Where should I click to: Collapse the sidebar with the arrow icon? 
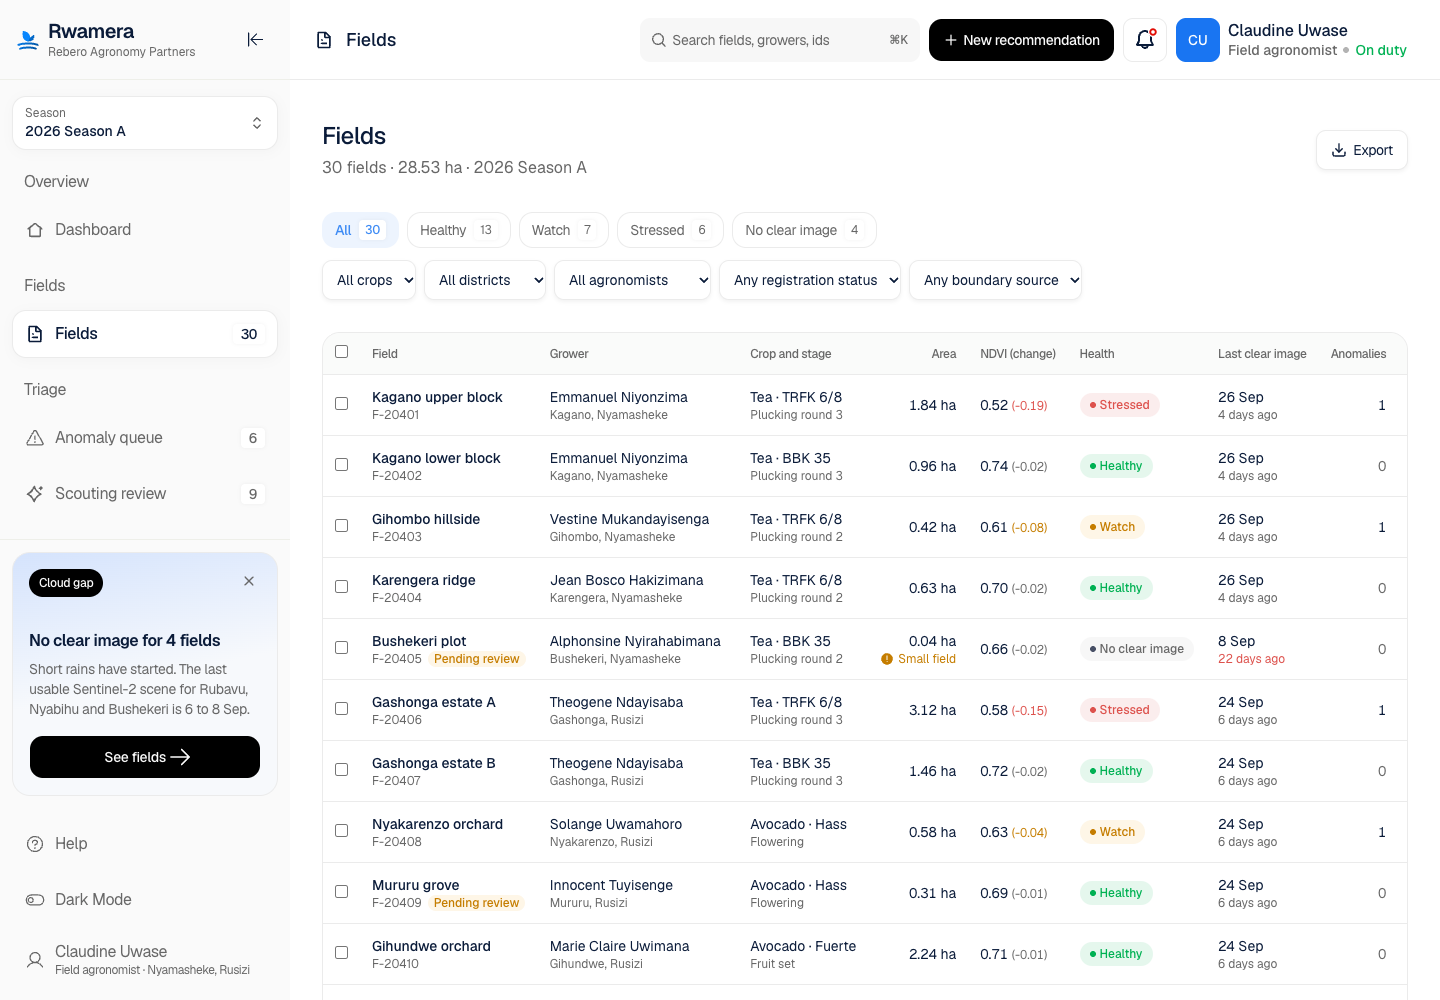(x=255, y=40)
